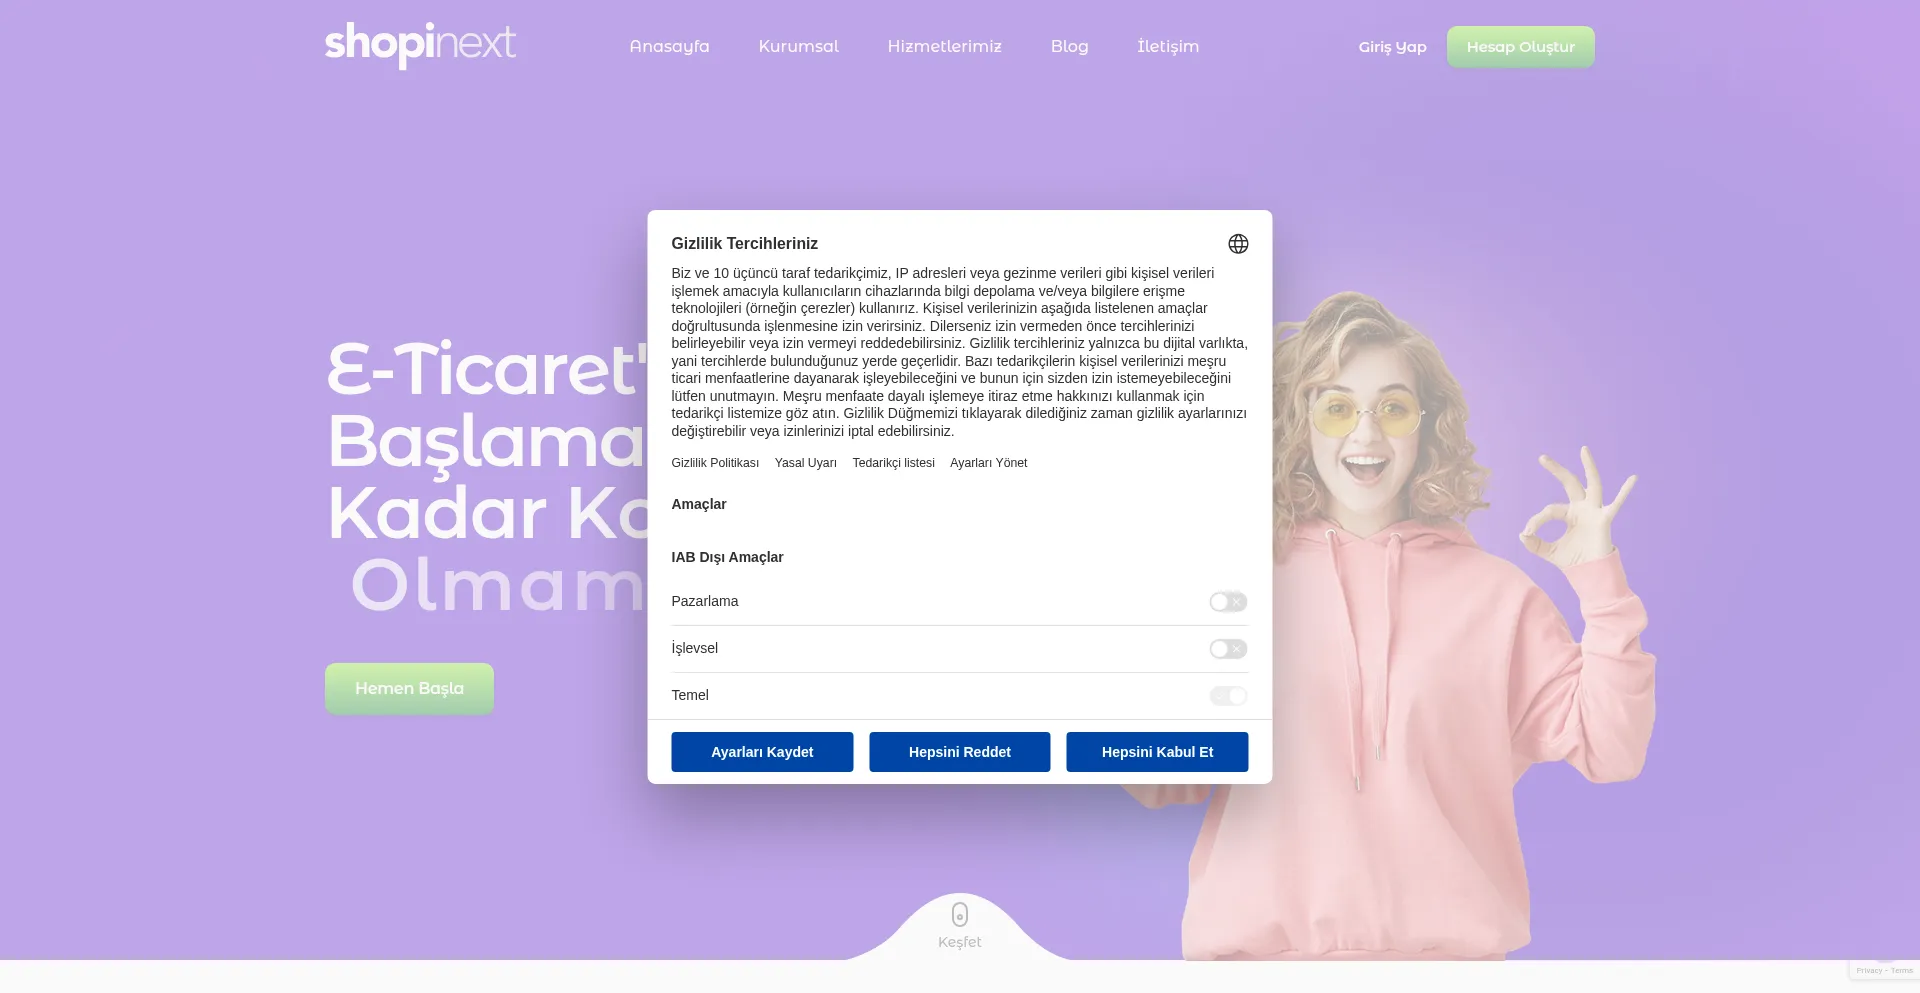Viewport: 1920px width, 993px height.
Task: Open the Blog page
Action: coord(1069,46)
